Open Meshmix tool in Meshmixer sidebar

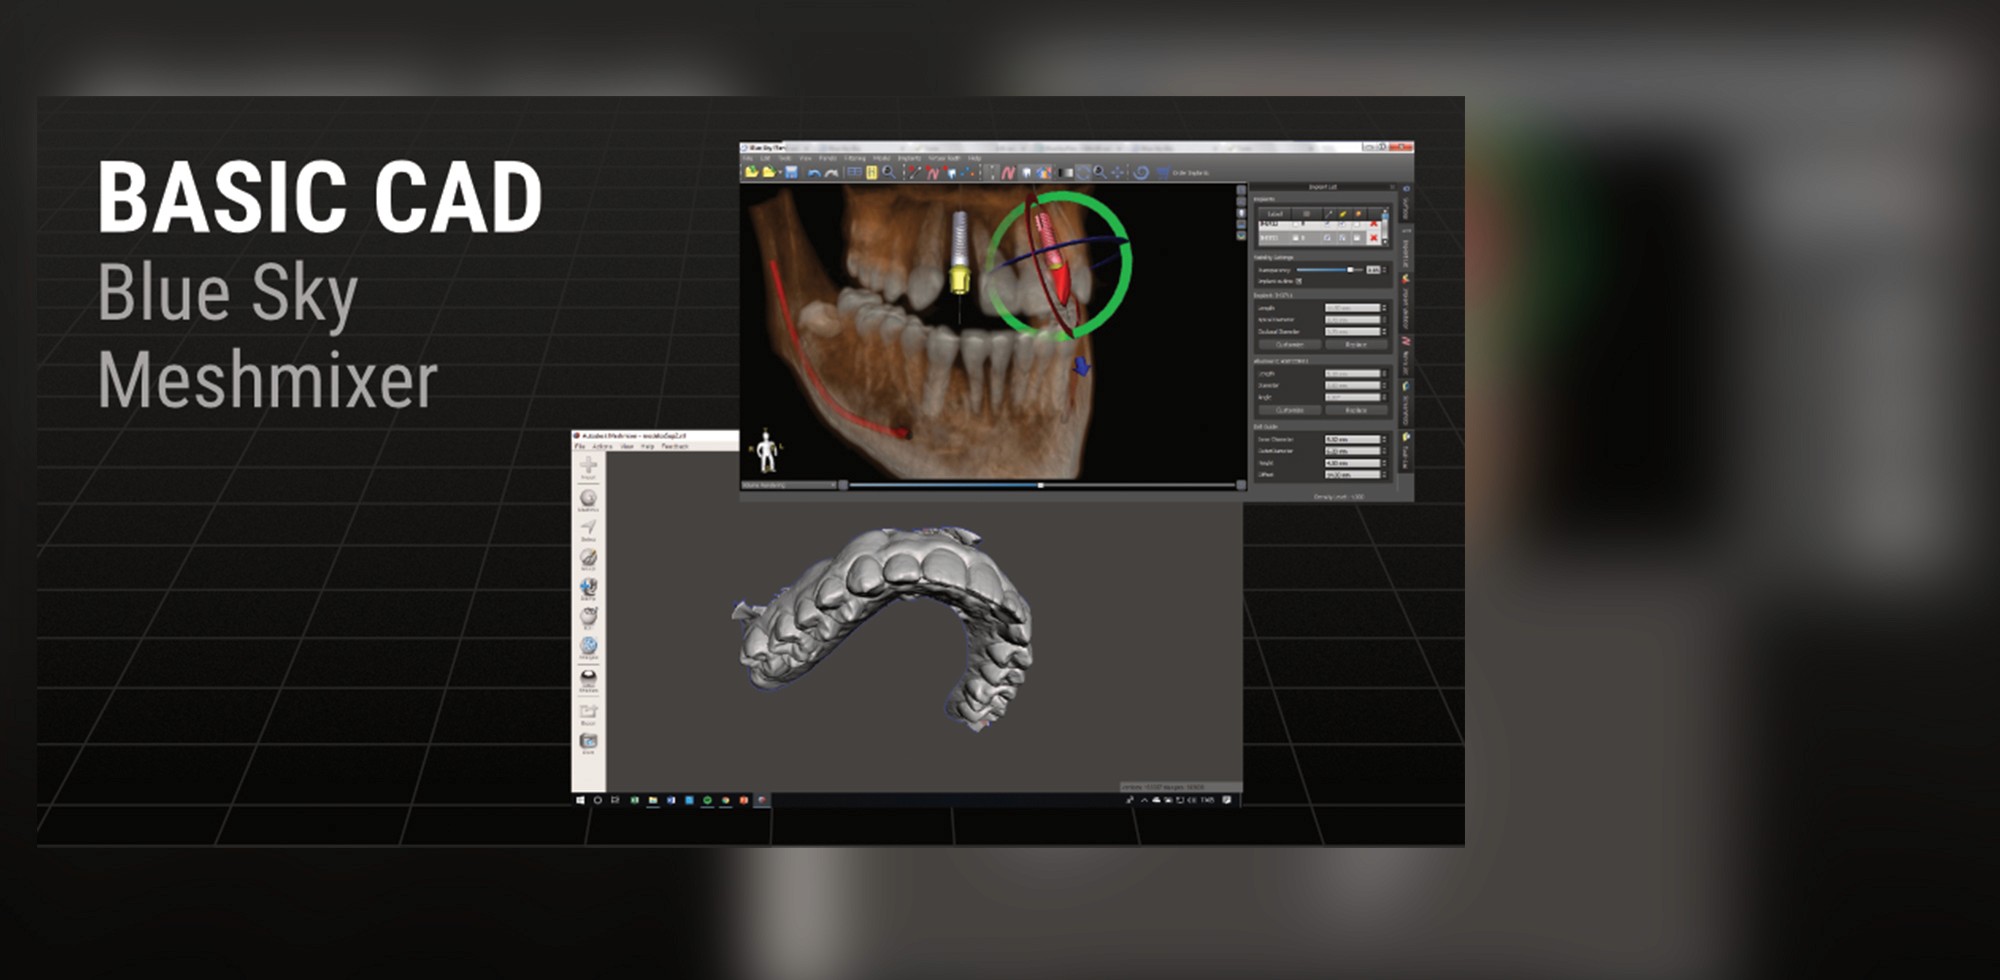[588, 500]
